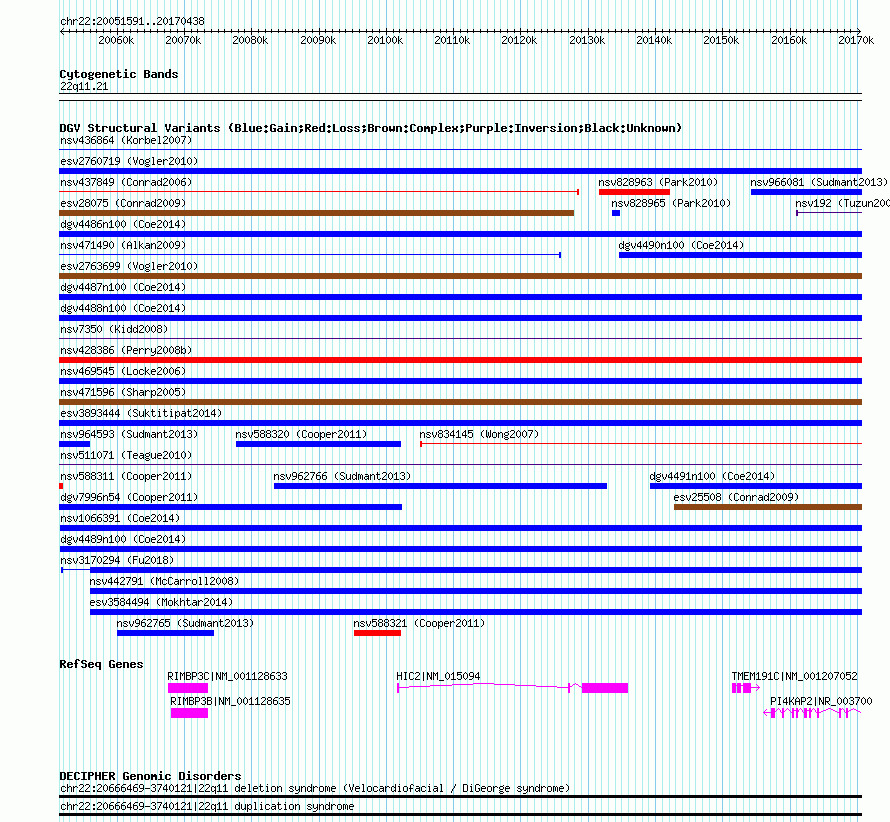The image size is (890, 822).
Task: Open the nsv471596 (Sharp2005) brown bar
Action: tap(460, 402)
